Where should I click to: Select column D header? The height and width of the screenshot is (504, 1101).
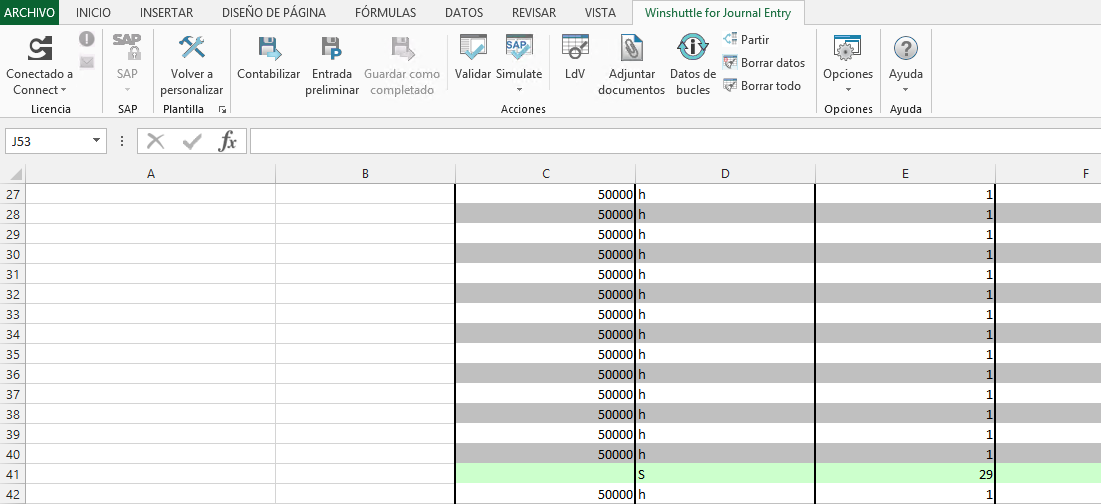[x=725, y=174]
